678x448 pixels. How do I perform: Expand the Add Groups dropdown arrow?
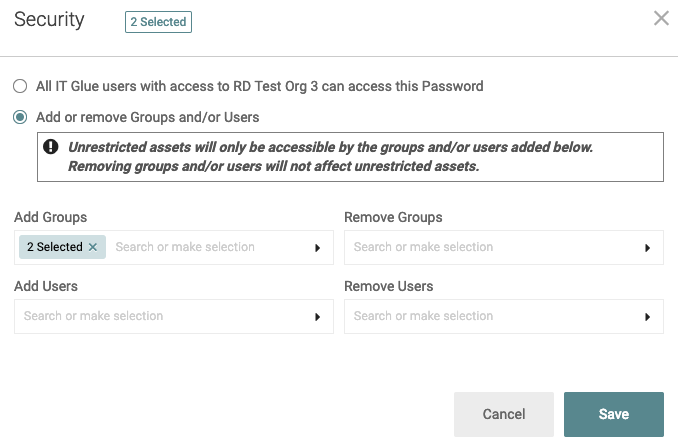coord(318,247)
